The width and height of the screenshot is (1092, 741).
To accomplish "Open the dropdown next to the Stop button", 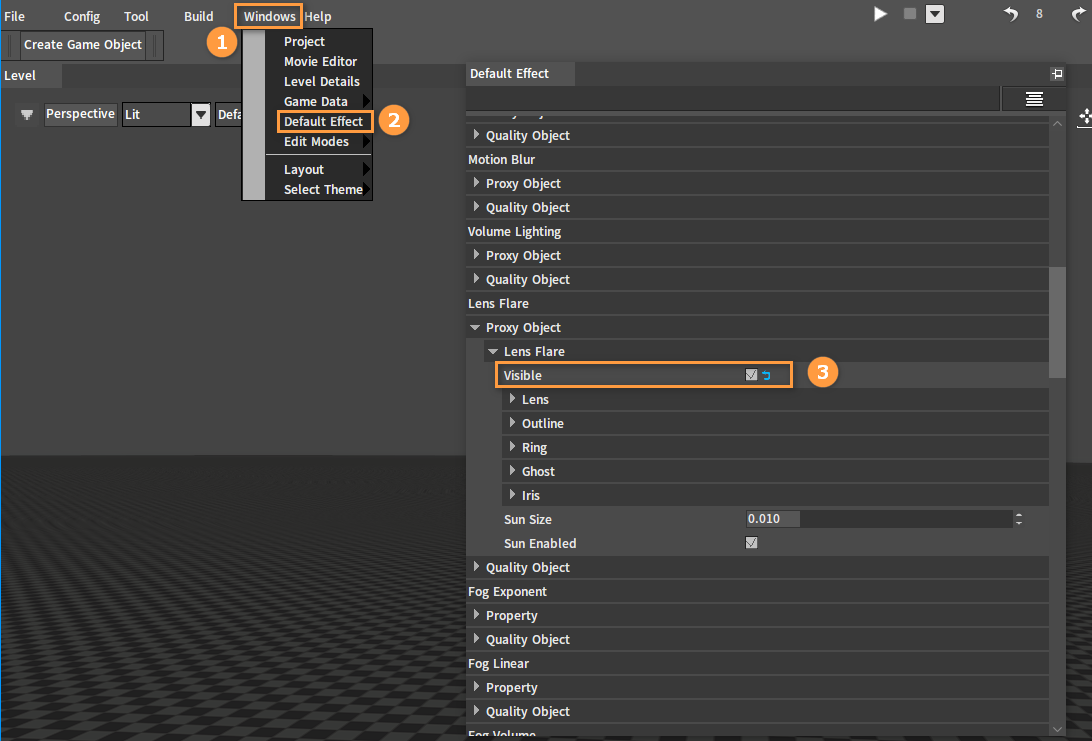I will 935,14.
